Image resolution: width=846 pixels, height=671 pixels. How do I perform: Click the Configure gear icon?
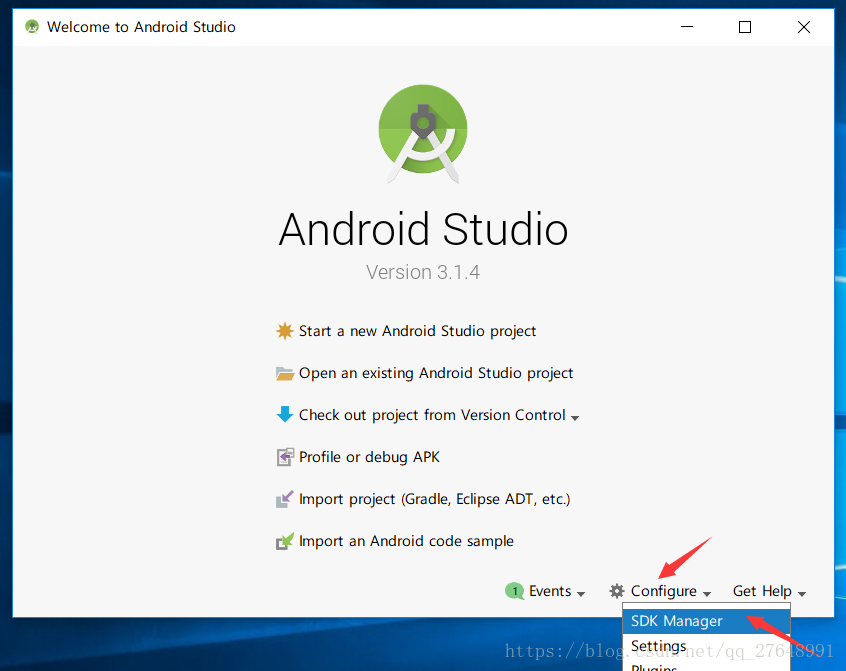click(x=617, y=591)
